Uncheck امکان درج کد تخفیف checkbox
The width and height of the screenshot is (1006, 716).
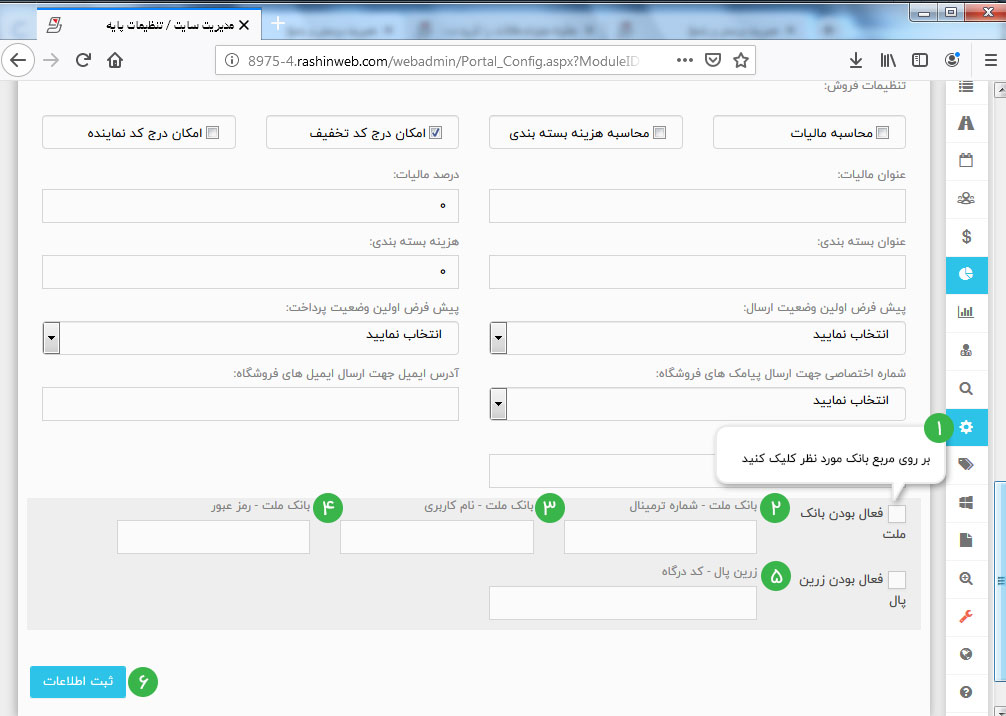pos(436,133)
